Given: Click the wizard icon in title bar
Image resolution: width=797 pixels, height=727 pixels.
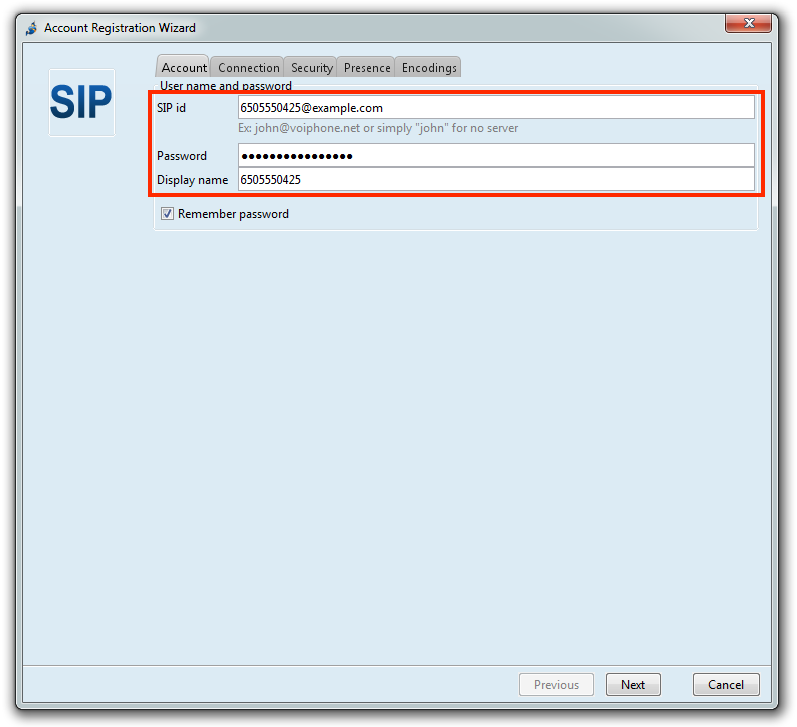Looking at the screenshot, I should 31,28.
